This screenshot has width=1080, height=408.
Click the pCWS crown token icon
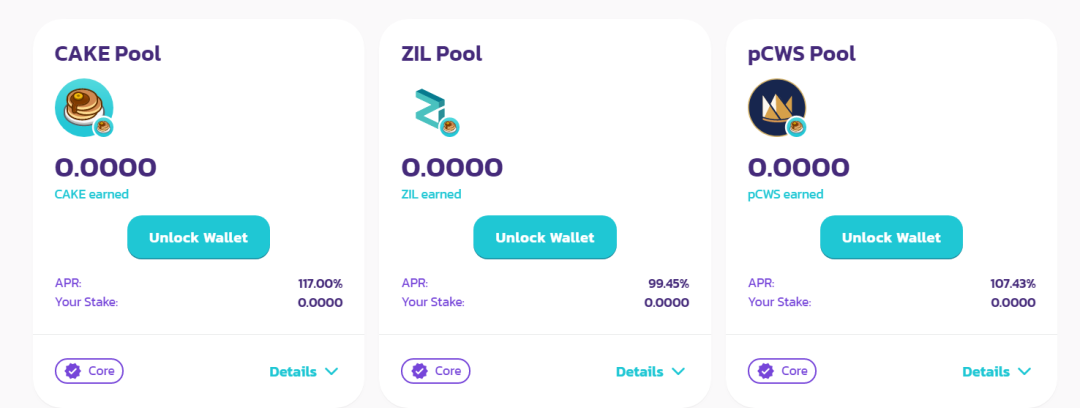click(775, 107)
